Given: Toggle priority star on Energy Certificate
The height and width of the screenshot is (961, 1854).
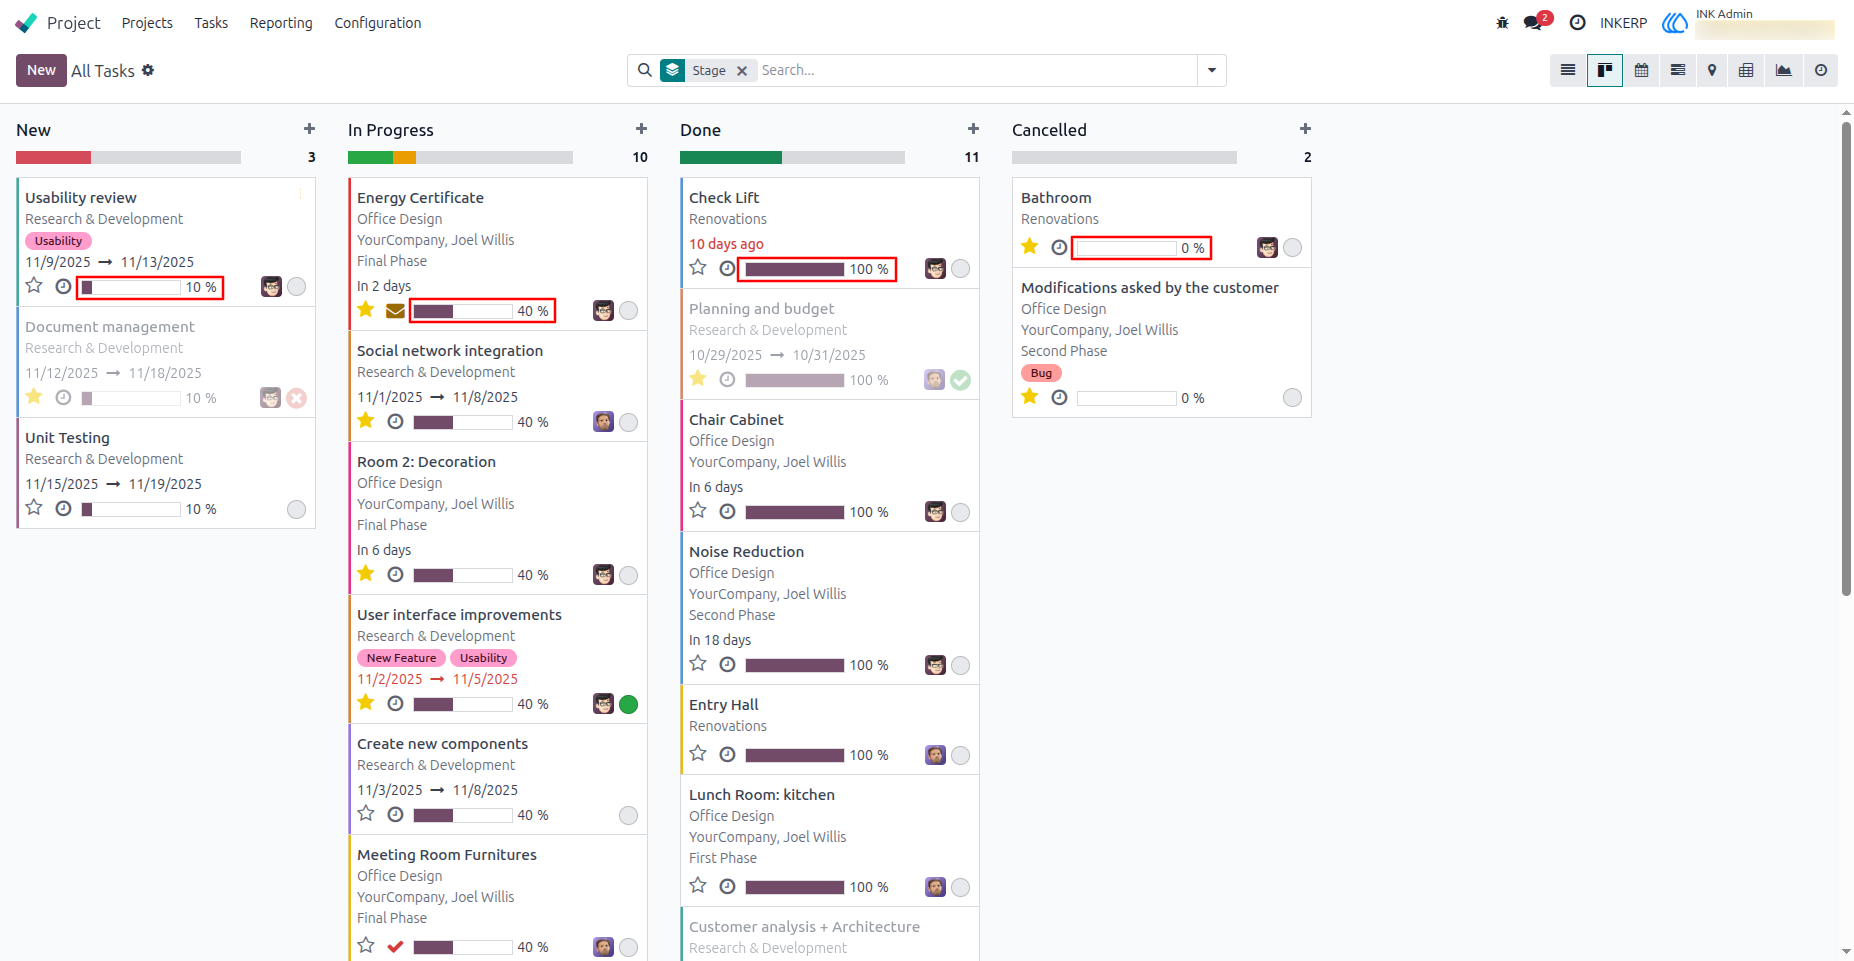Looking at the screenshot, I should [x=366, y=310].
